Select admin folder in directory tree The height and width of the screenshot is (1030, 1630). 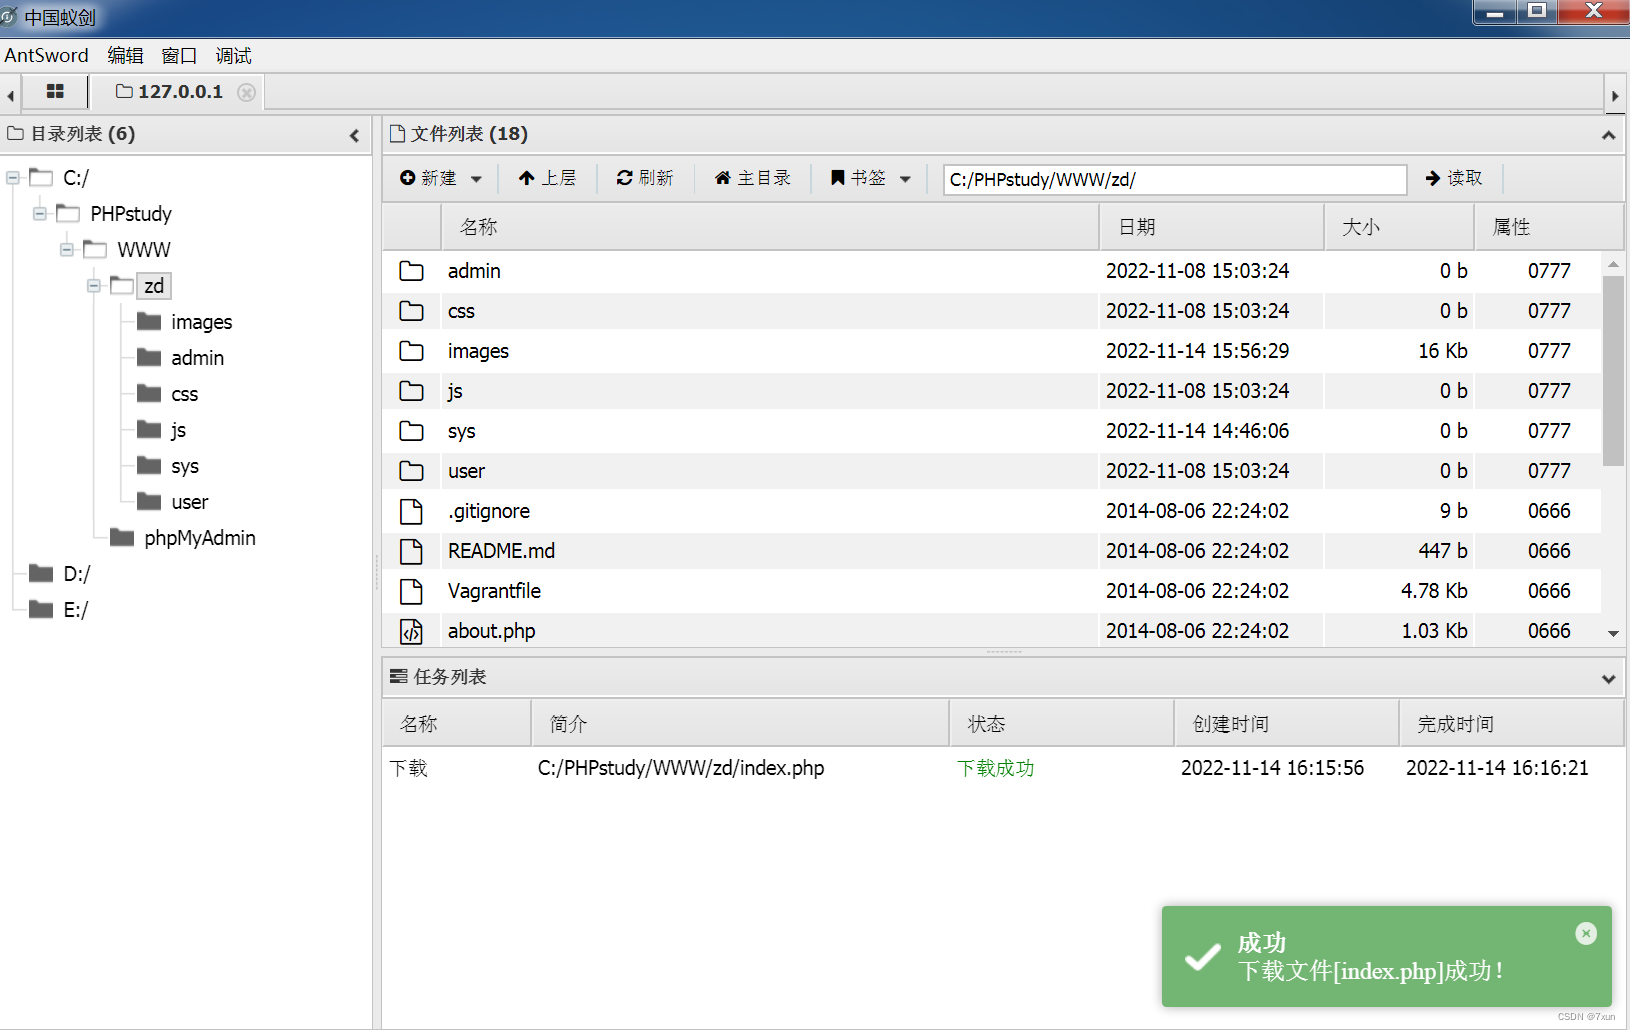[x=197, y=358]
